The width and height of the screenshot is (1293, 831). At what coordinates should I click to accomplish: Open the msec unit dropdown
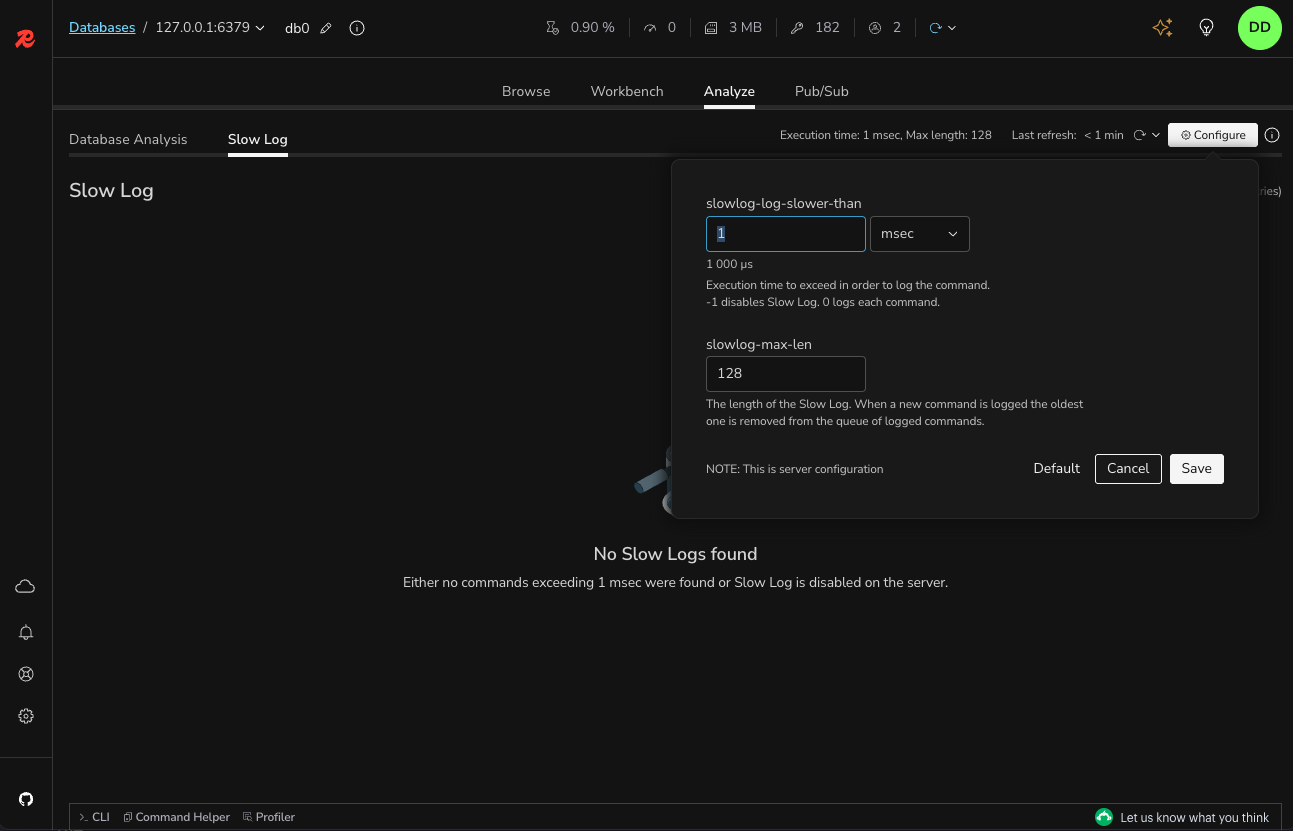[x=919, y=234]
